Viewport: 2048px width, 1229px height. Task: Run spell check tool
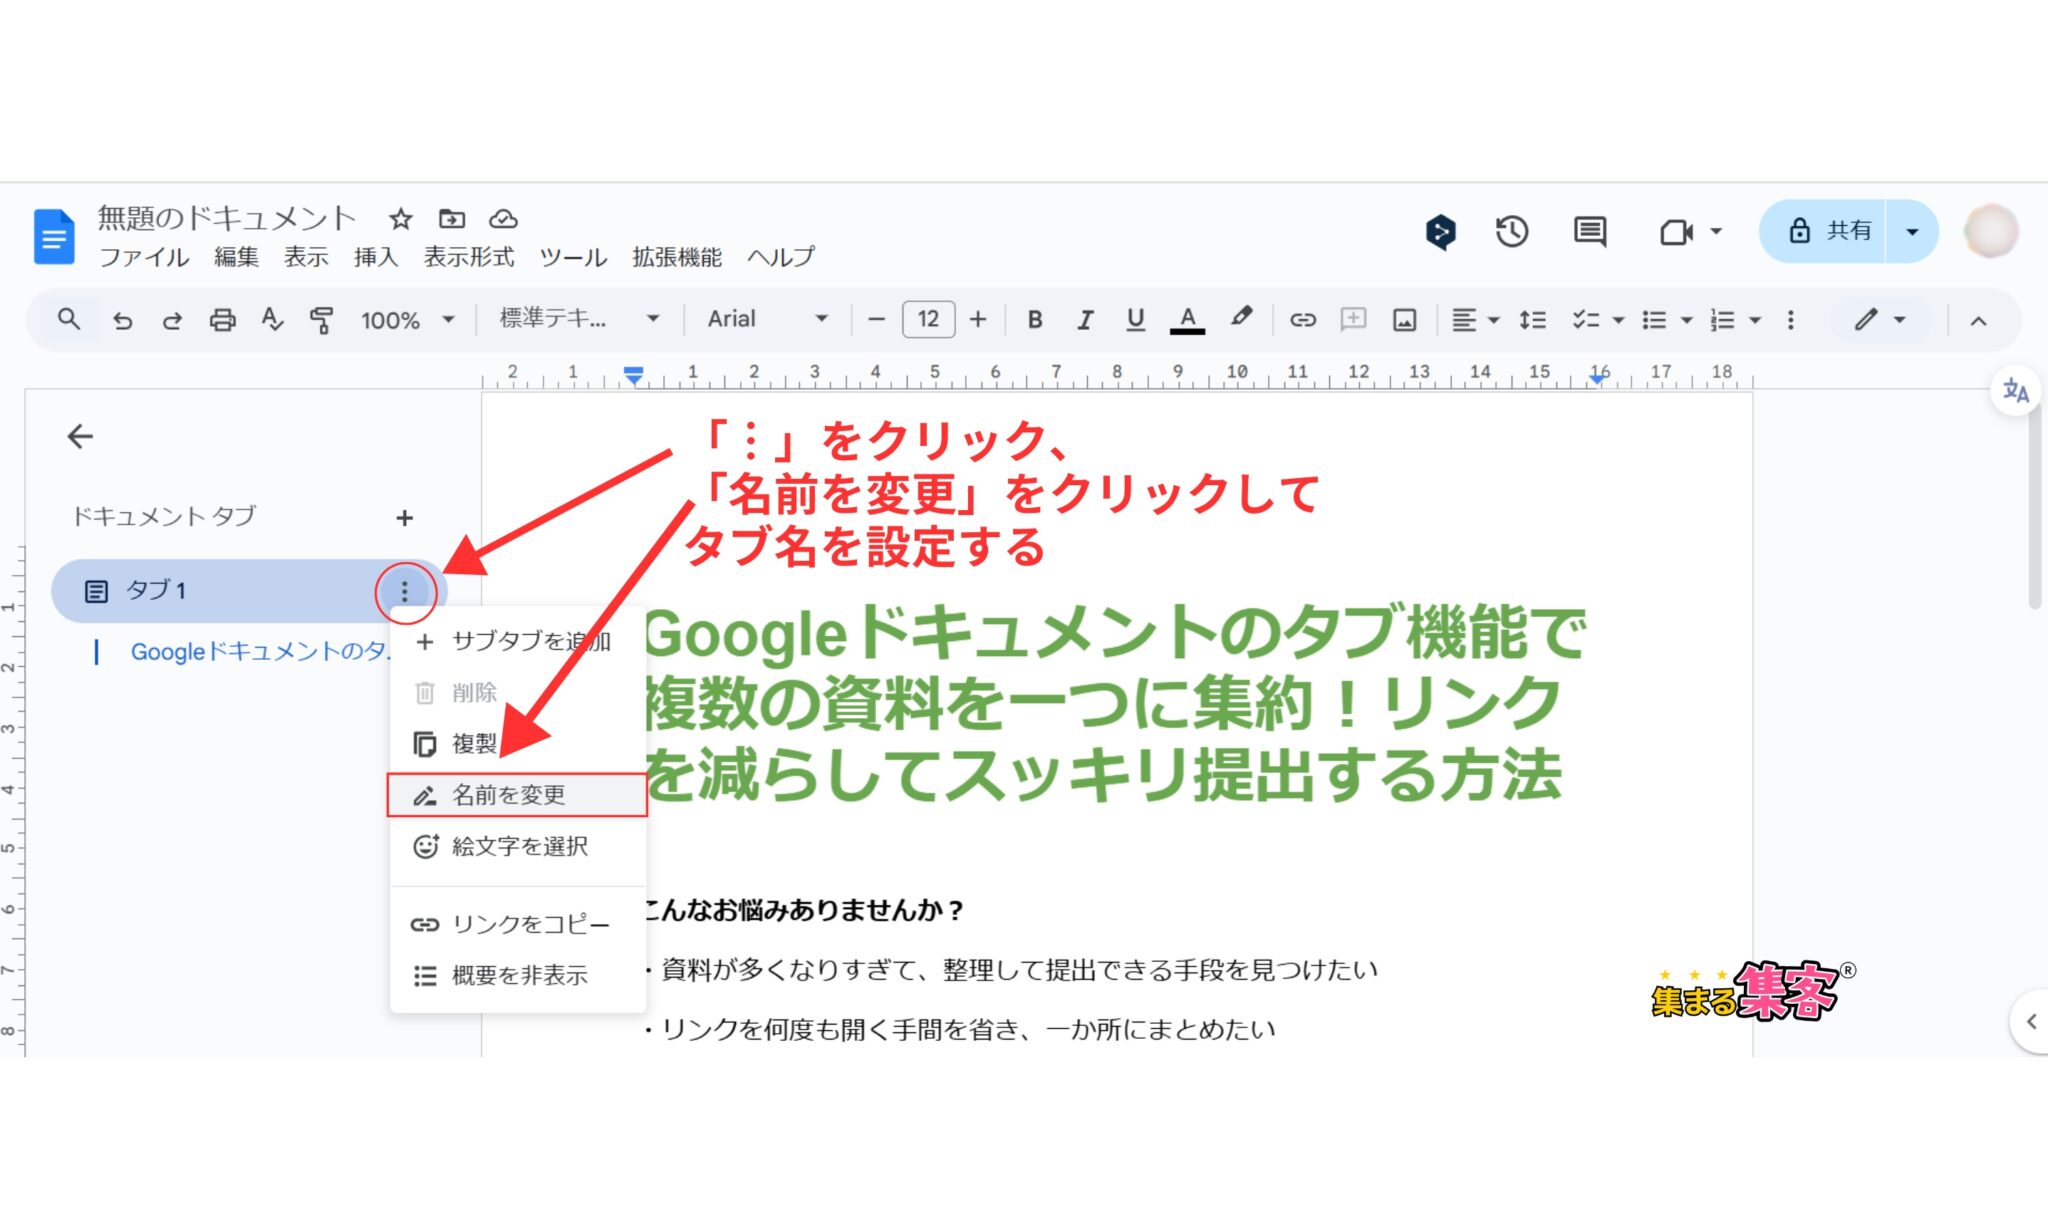point(272,320)
